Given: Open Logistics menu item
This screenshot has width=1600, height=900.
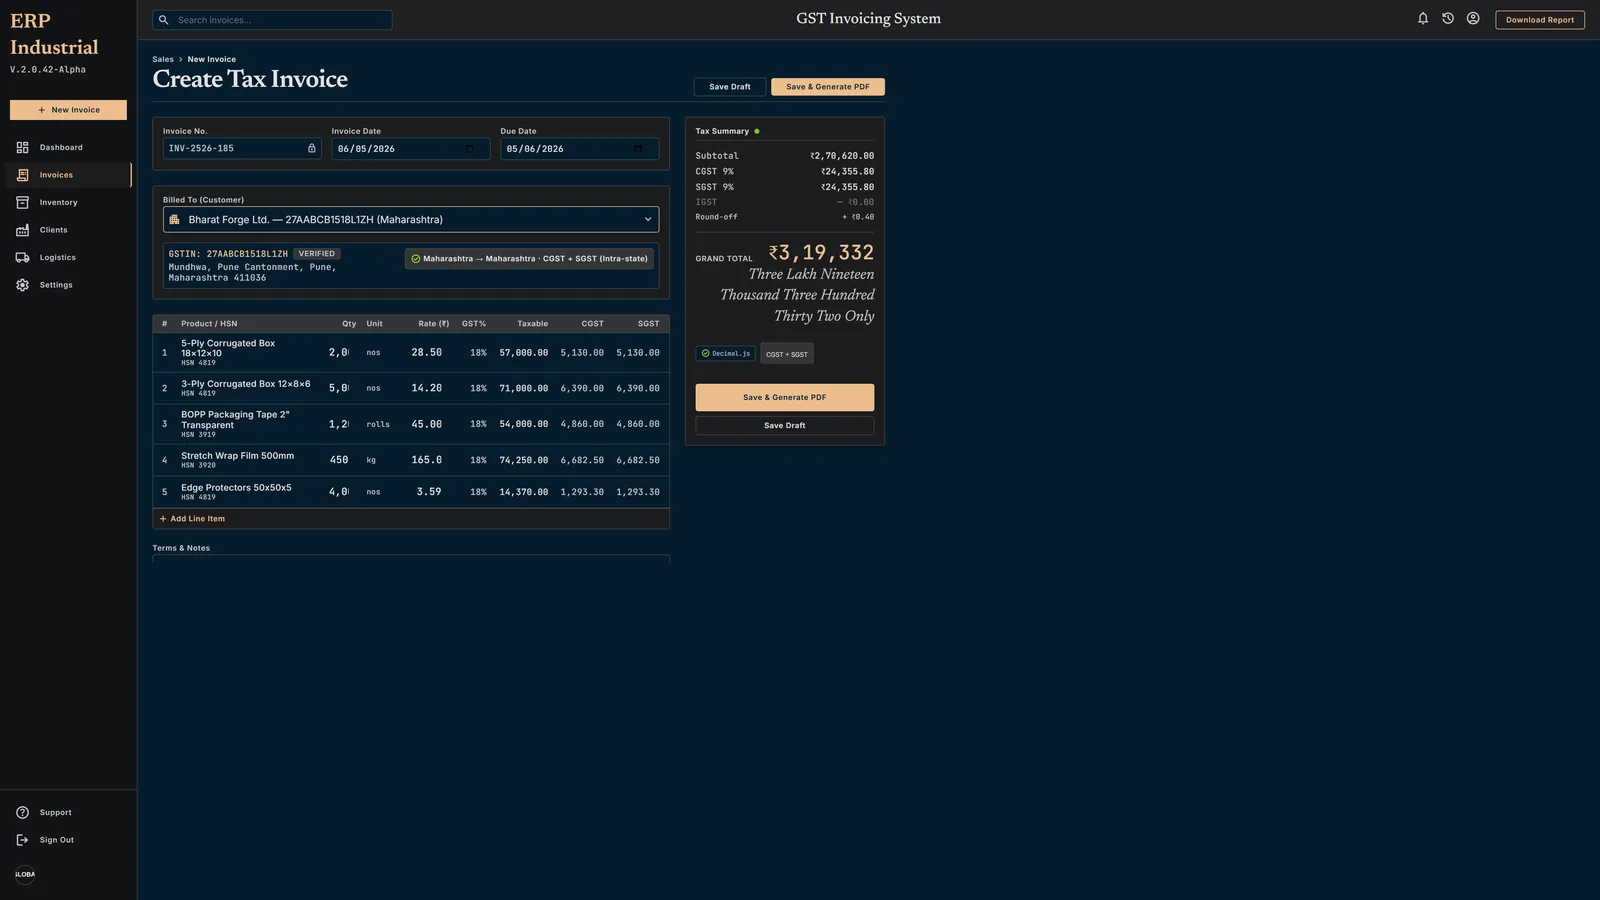Looking at the screenshot, I should pyautogui.click(x=68, y=258).
